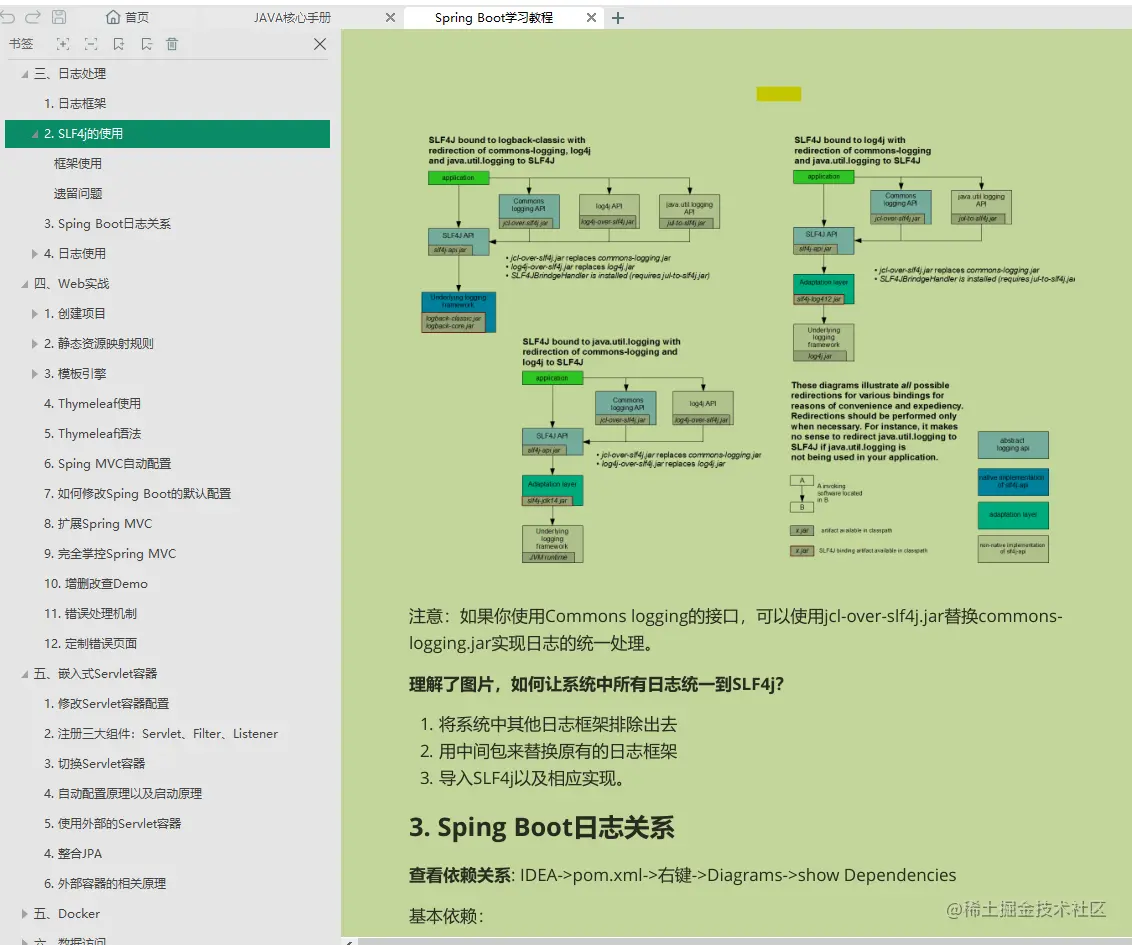Click list item 用中间包来替换原有的日志框架
This screenshot has height=945, width=1132.
pos(557,752)
